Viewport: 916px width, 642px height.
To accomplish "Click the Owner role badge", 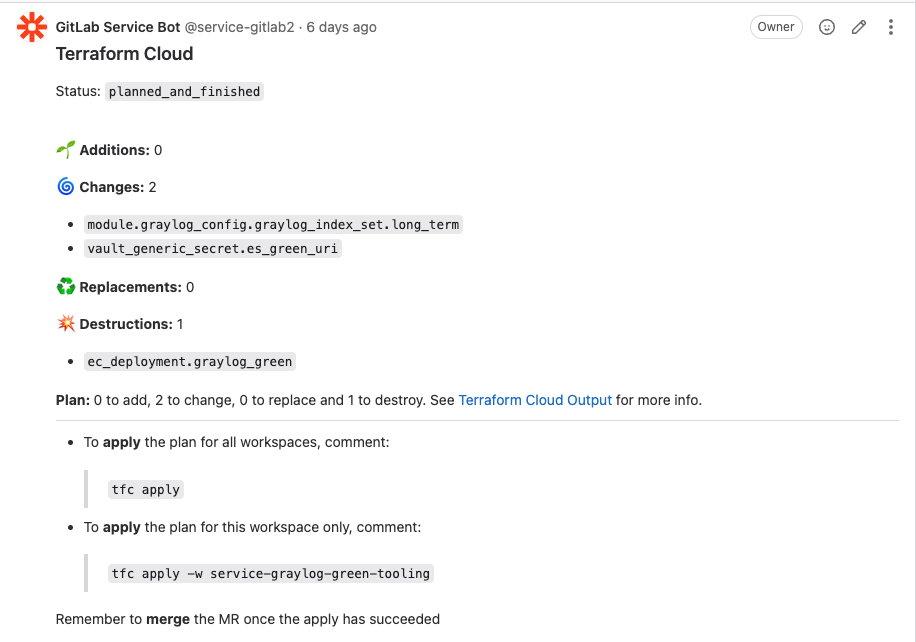I will [x=776, y=27].
